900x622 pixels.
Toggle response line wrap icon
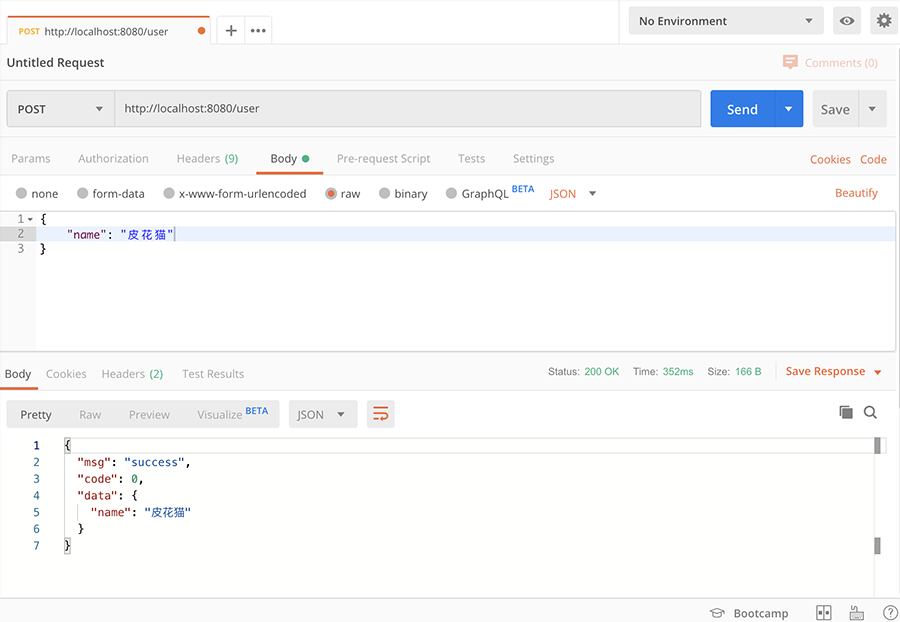[380, 414]
